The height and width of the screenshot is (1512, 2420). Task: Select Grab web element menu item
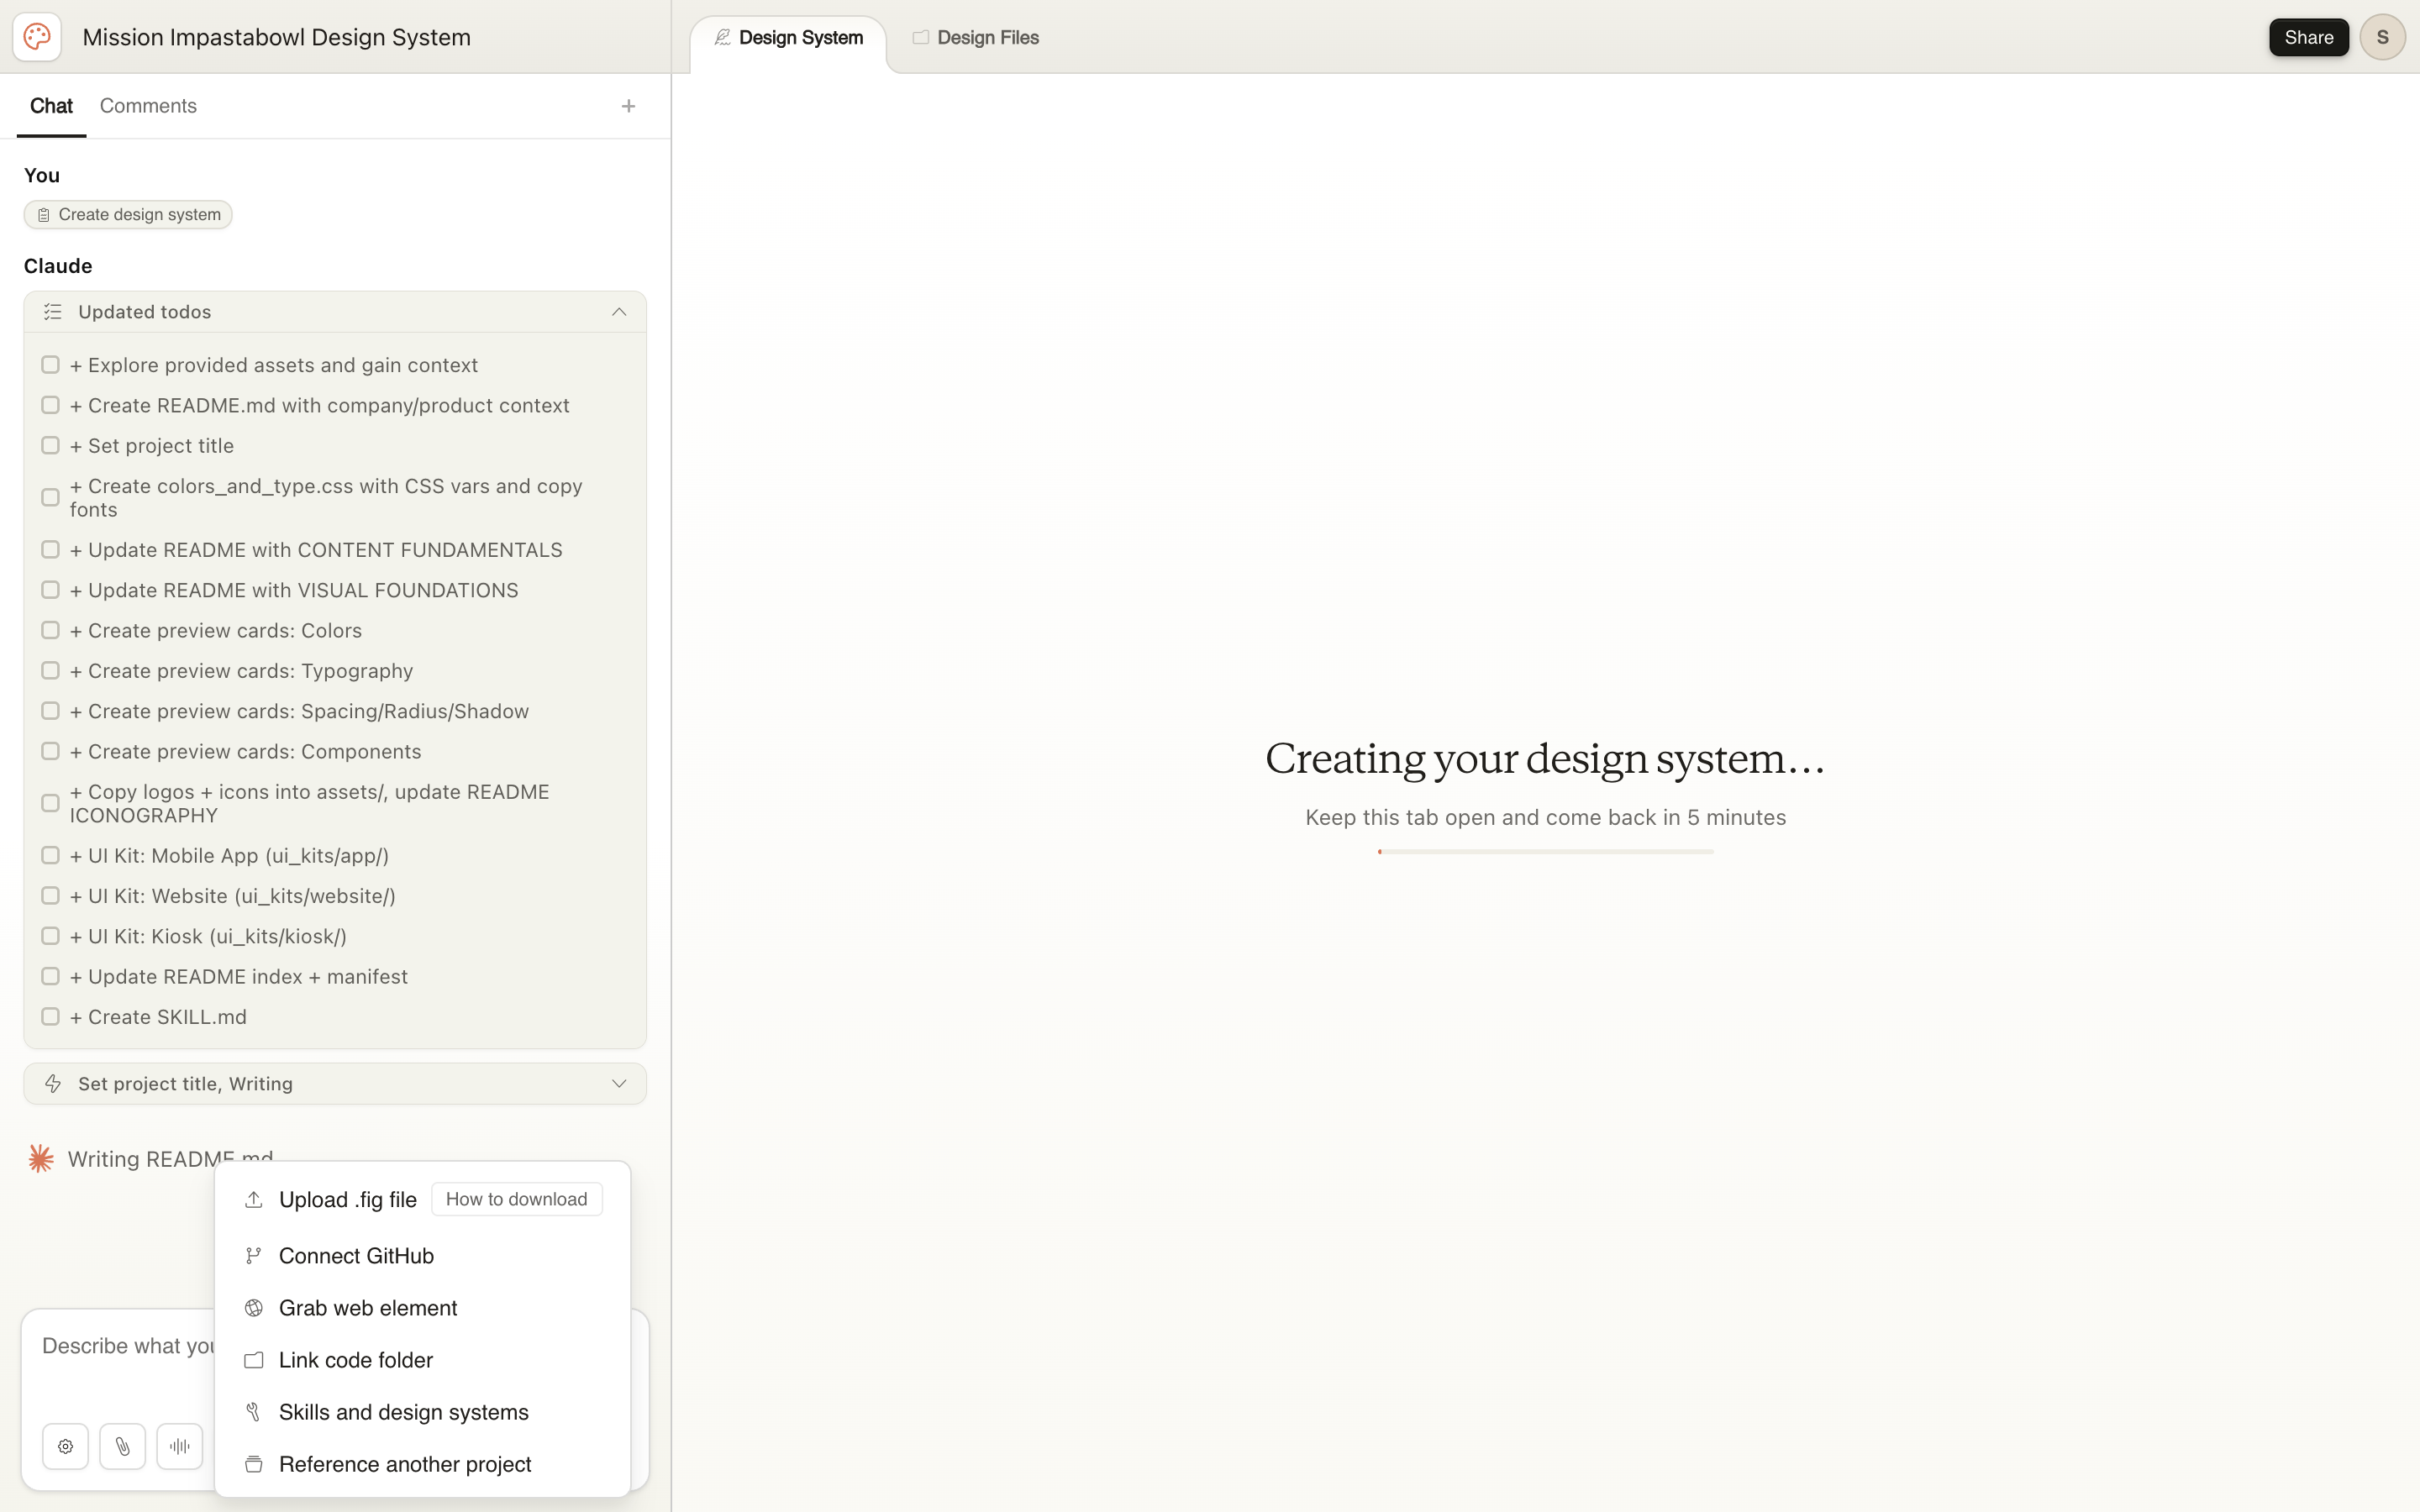422,1308
